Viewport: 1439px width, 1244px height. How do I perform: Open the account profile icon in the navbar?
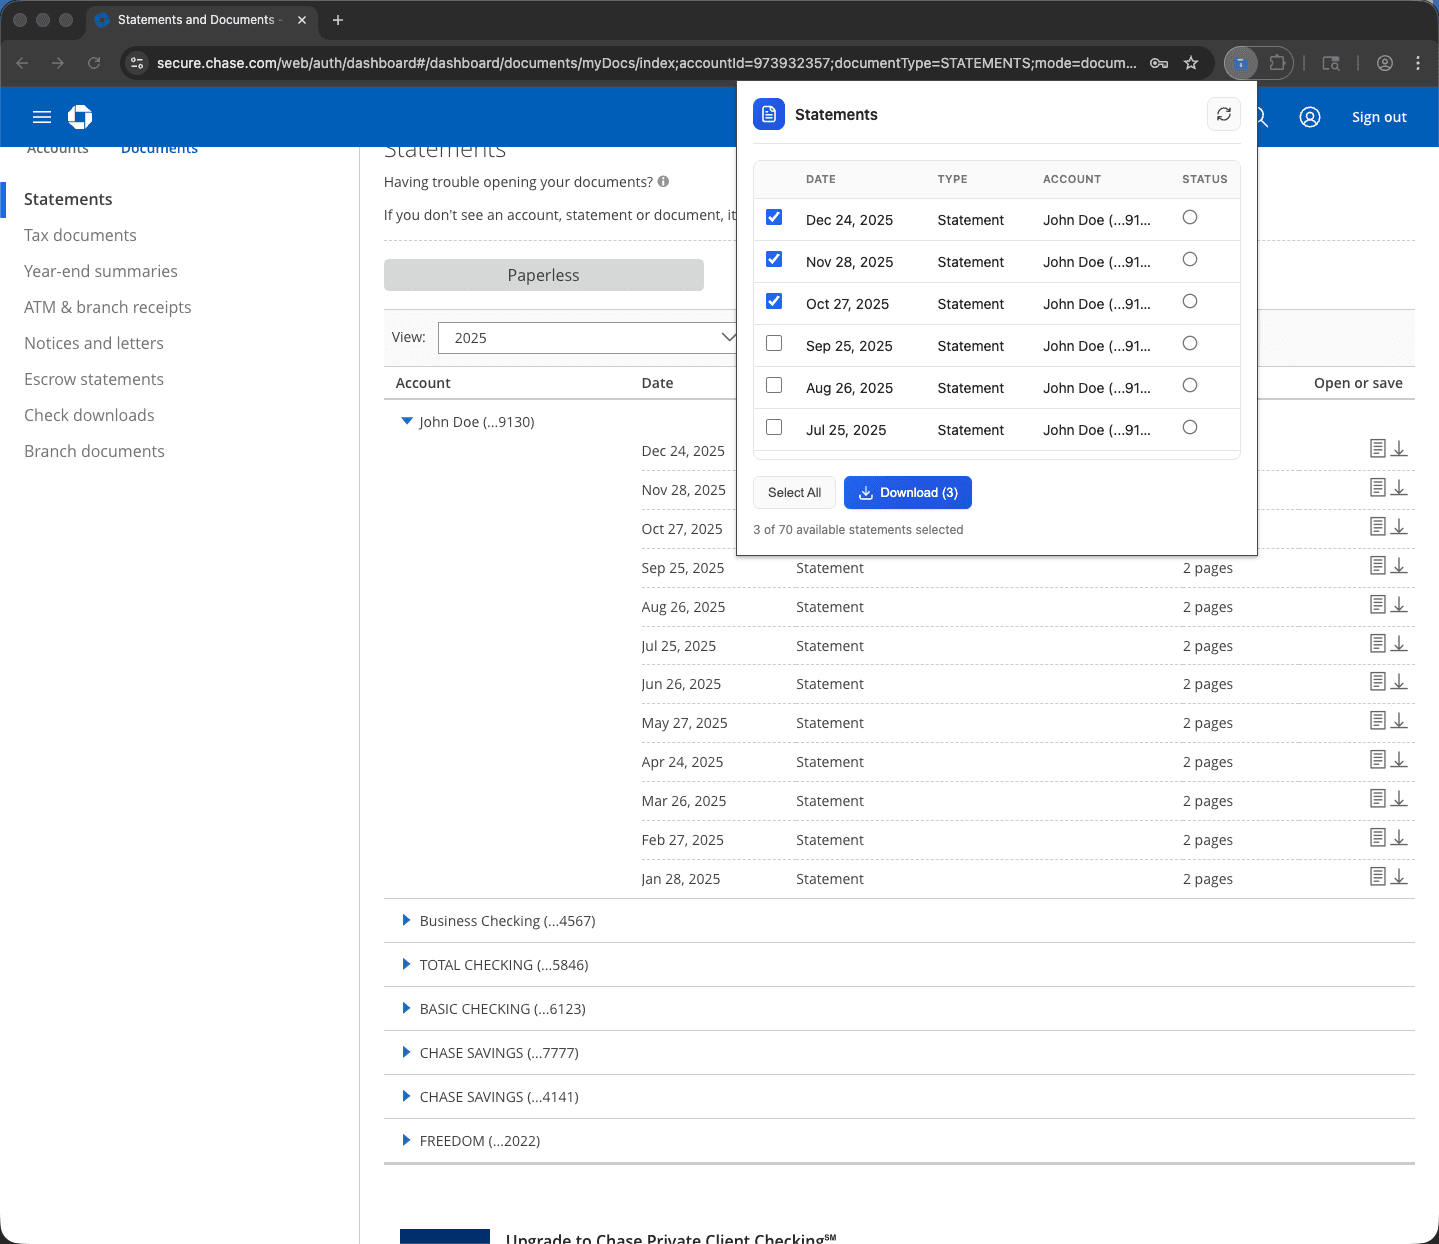1310,117
